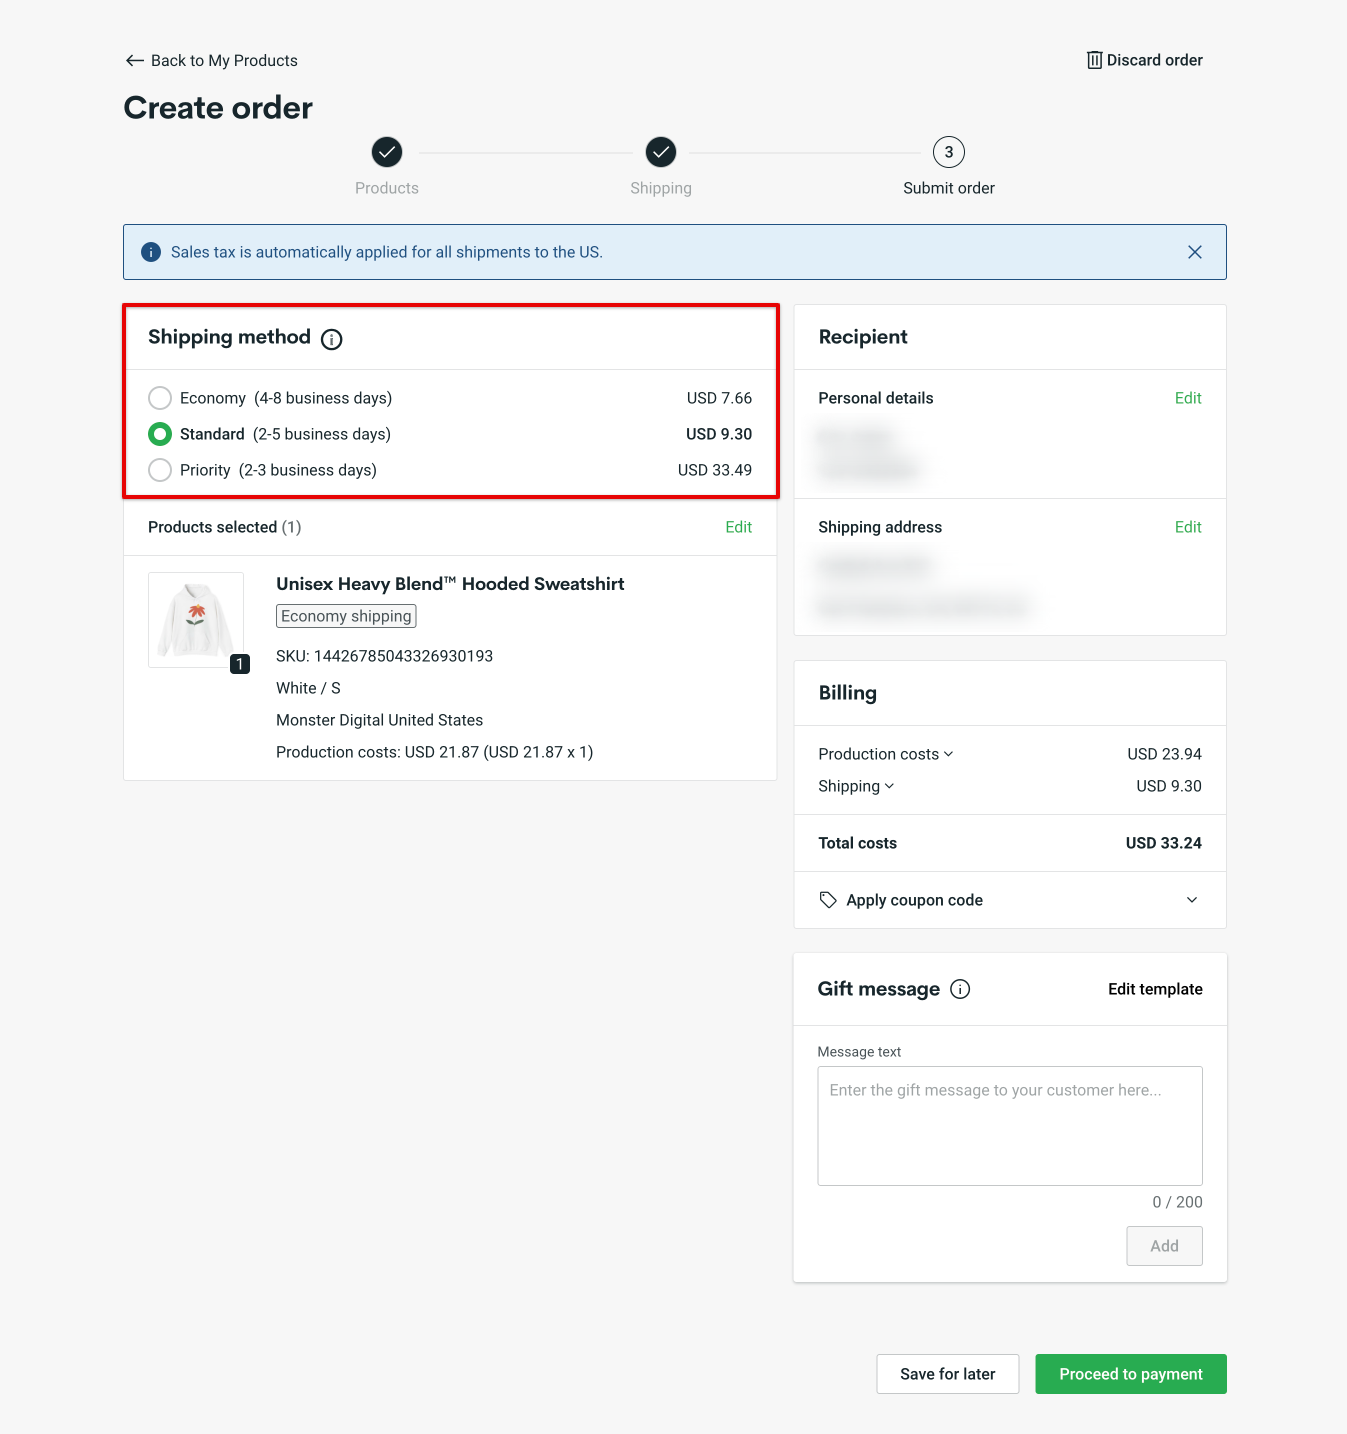
Task: Click the Products step checkmark
Action: (387, 153)
